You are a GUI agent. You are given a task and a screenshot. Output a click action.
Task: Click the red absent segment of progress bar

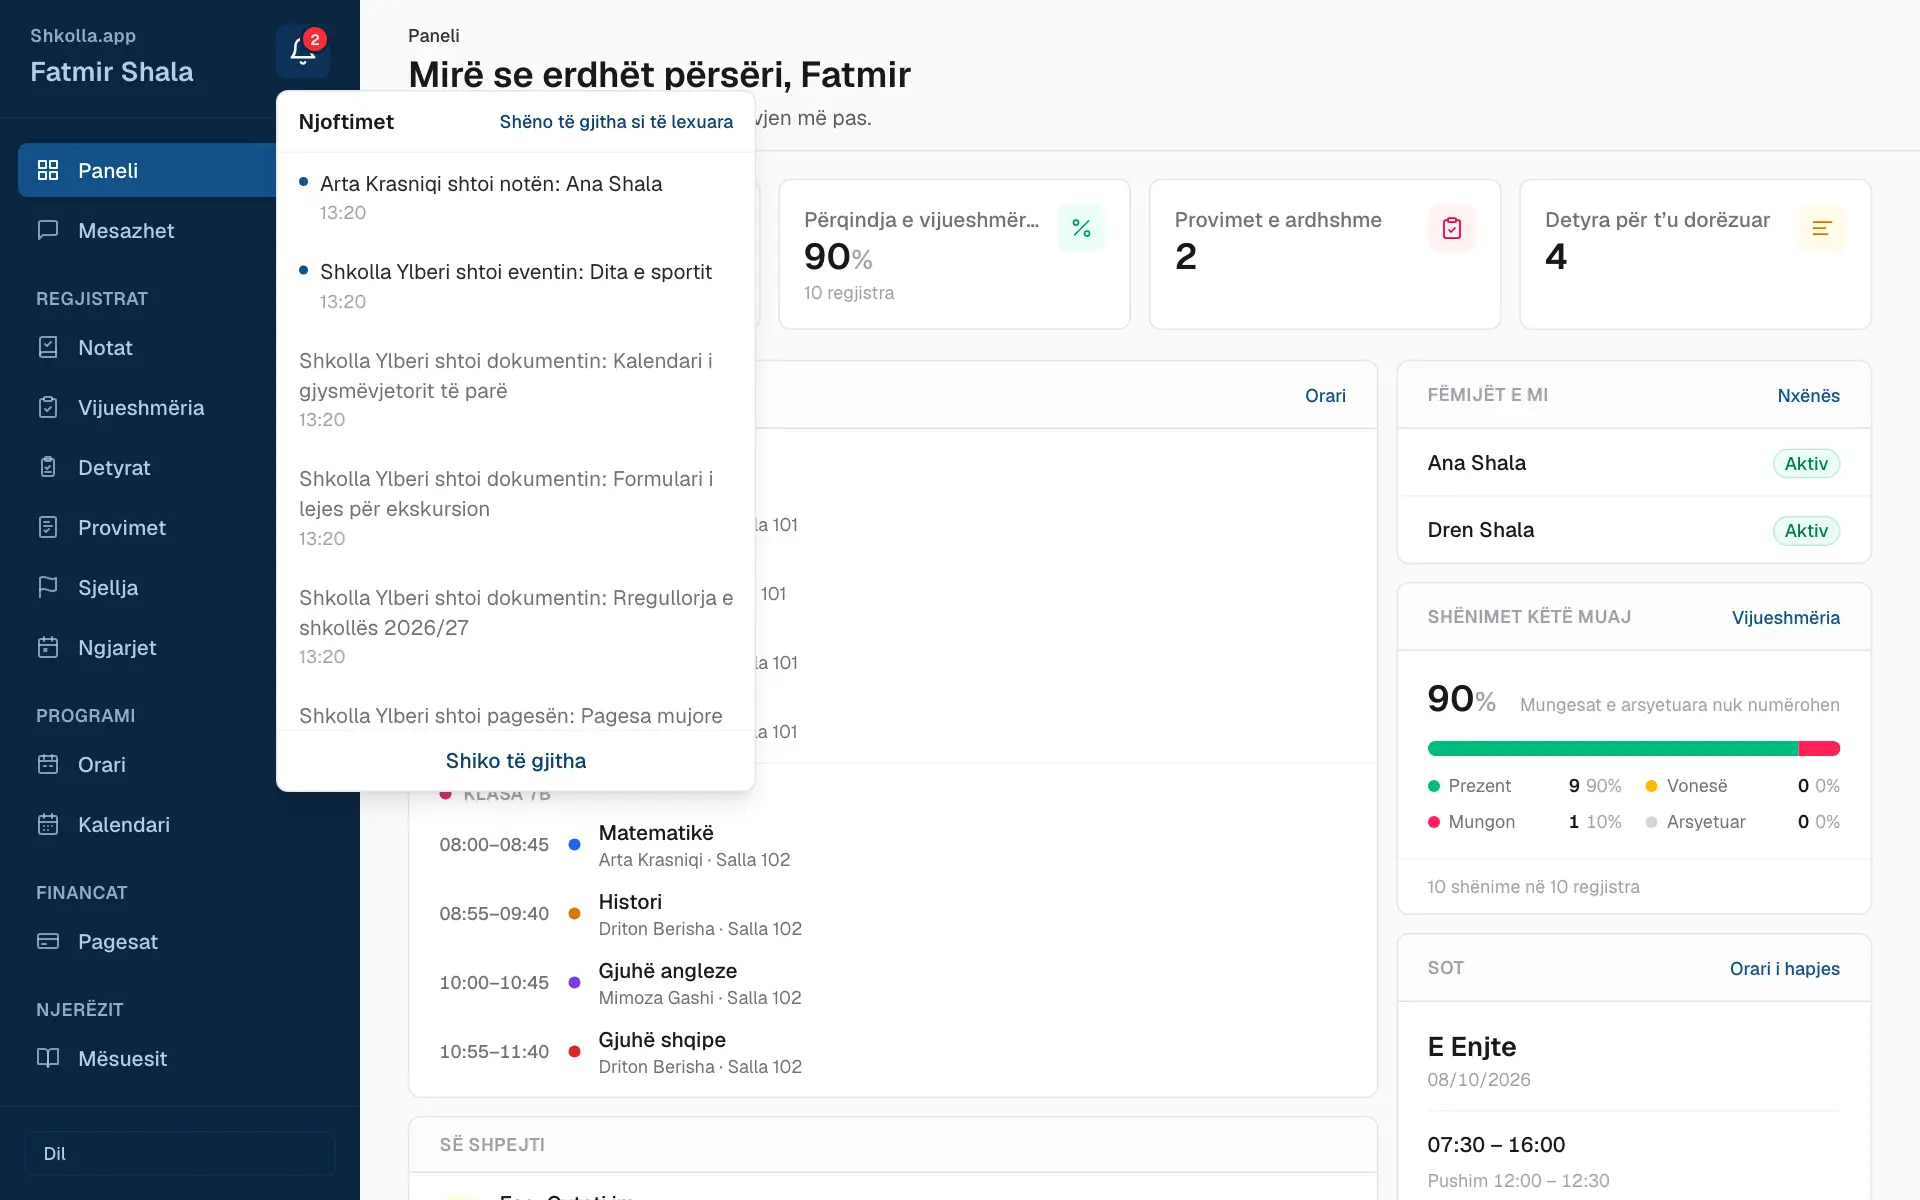[x=1819, y=749]
